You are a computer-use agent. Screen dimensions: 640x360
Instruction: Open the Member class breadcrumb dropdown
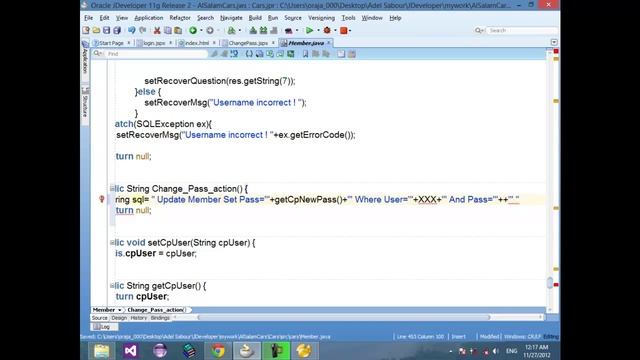(x=120, y=310)
